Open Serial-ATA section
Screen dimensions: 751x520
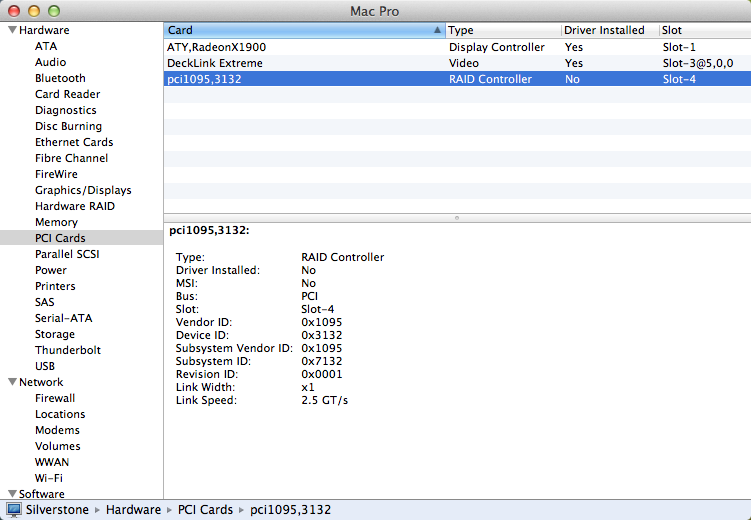[63, 318]
